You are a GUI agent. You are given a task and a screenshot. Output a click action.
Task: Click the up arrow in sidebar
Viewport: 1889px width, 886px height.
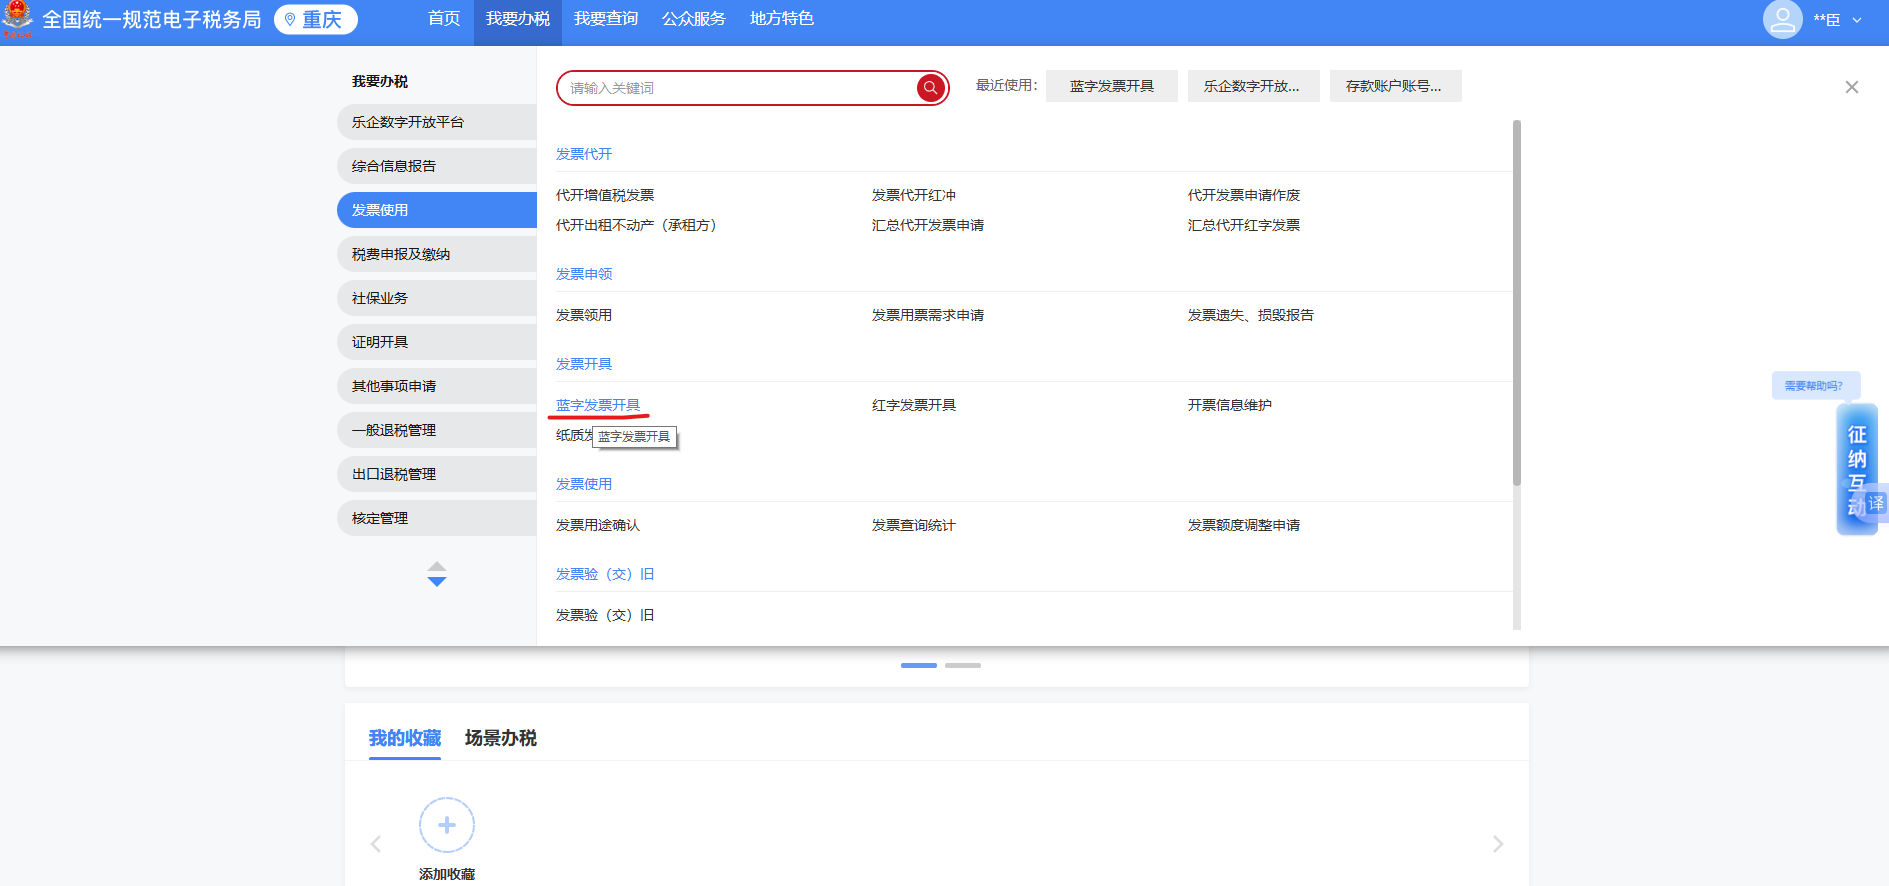click(x=436, y=566)
